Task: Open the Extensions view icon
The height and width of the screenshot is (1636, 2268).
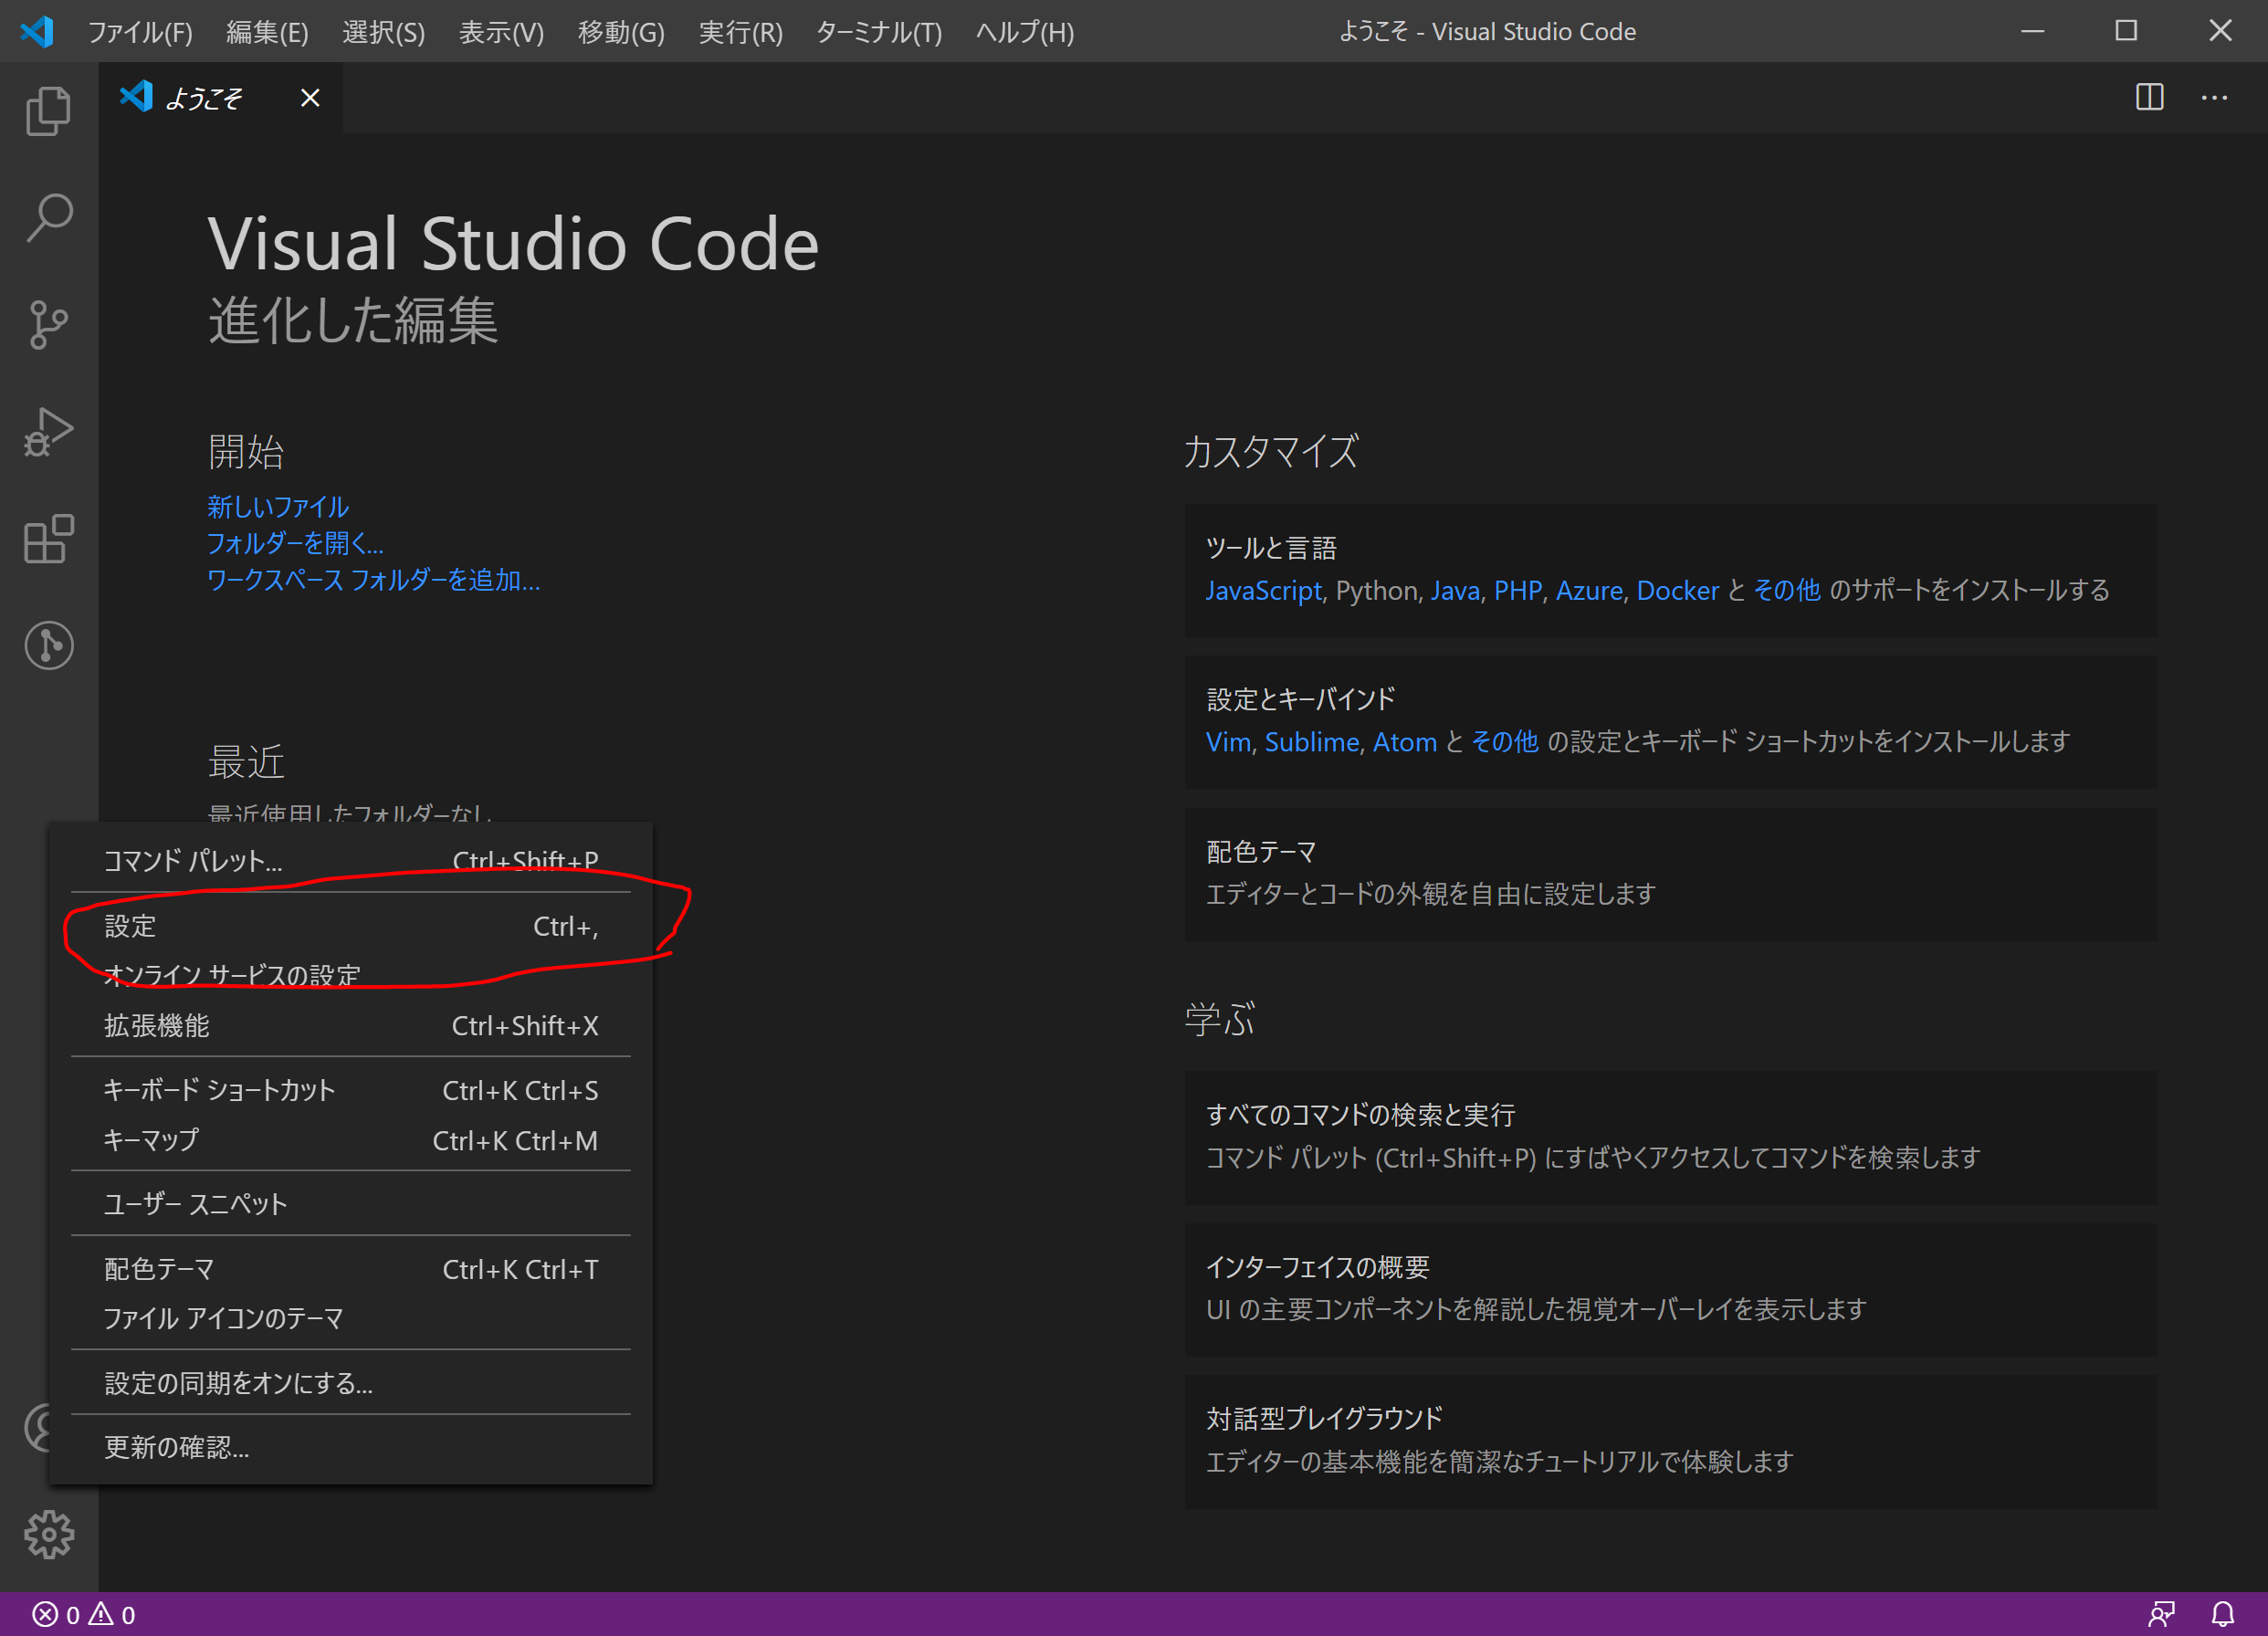Action: [48, 539]
